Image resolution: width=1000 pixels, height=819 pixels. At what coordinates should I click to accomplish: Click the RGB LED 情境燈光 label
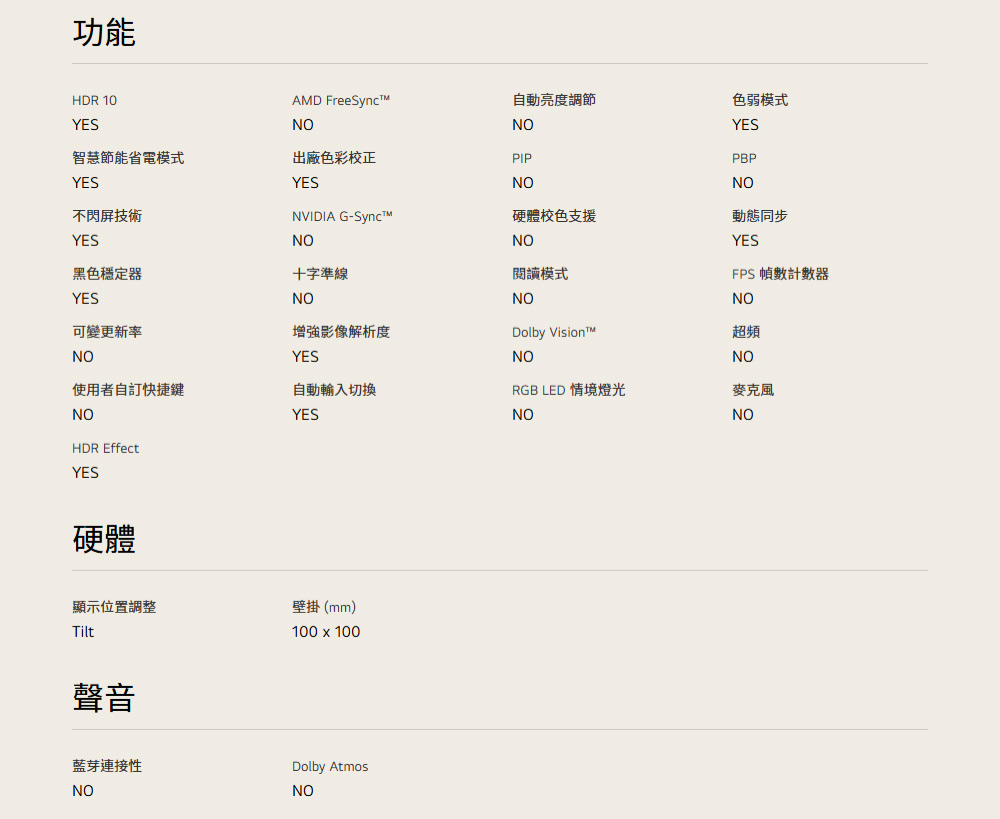pyautogui.click(x=568, y=390)
